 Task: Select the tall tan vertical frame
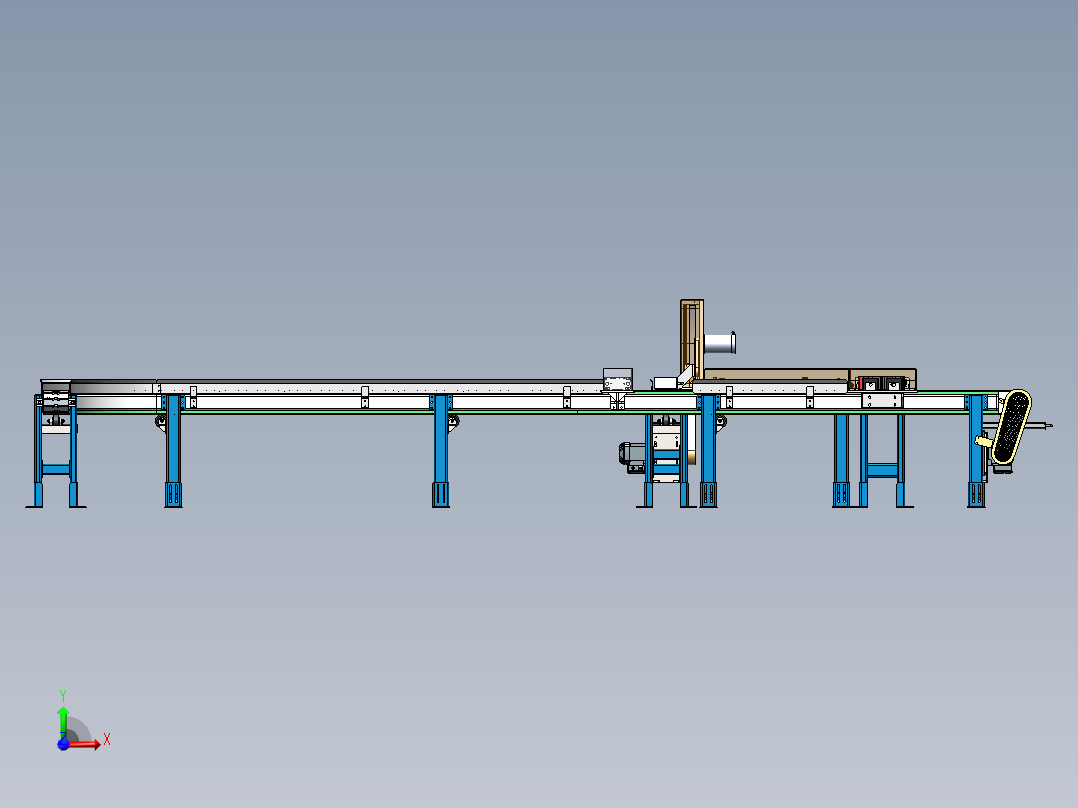pyautogui.click(x=692, y=340)
